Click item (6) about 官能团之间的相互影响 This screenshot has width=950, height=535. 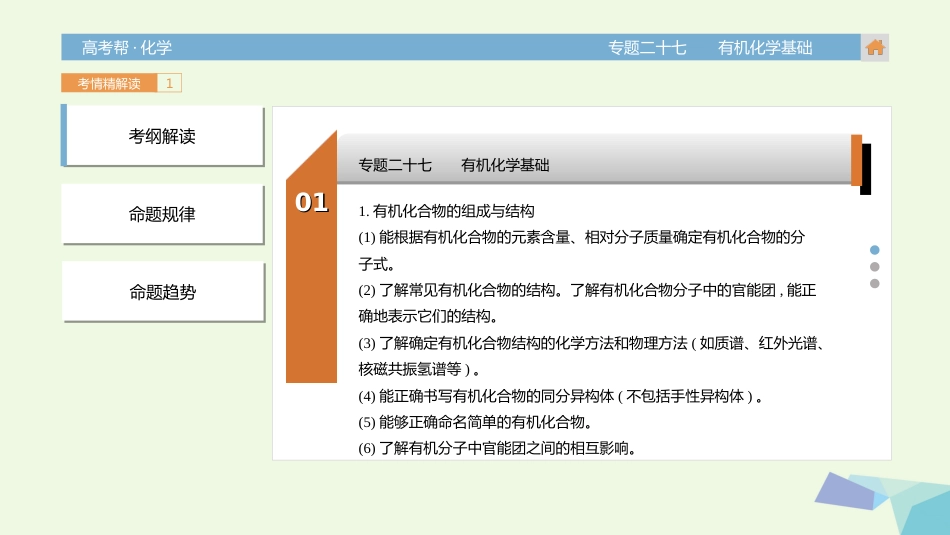[497, 448]
